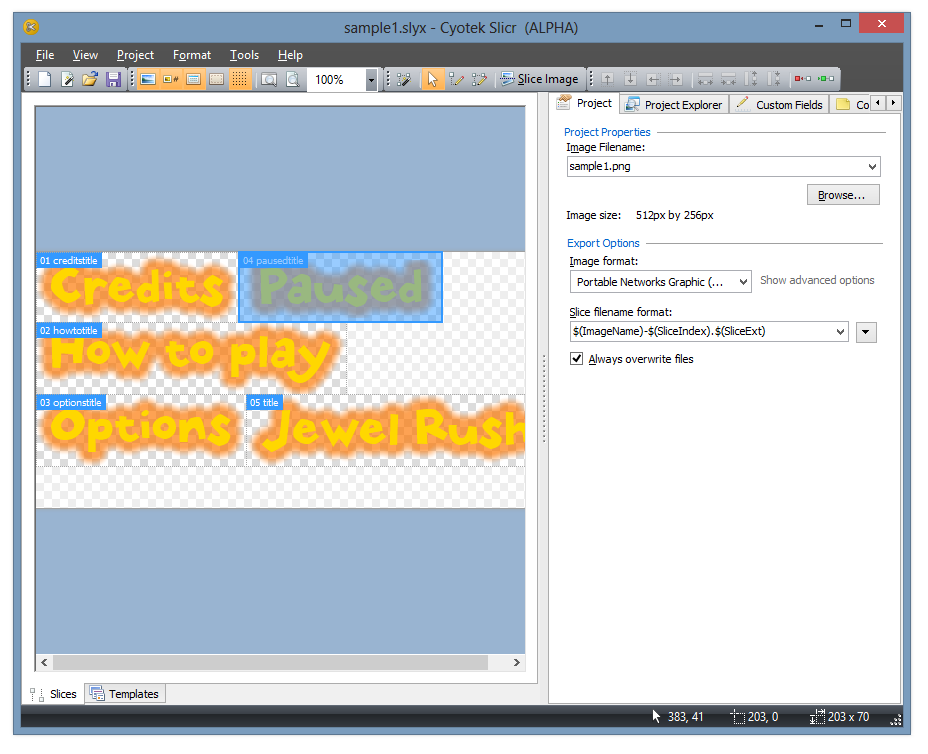928x754 pixels.
Task: Click the green nodes icon at toolbar end
Action: [x=826, y=79]
